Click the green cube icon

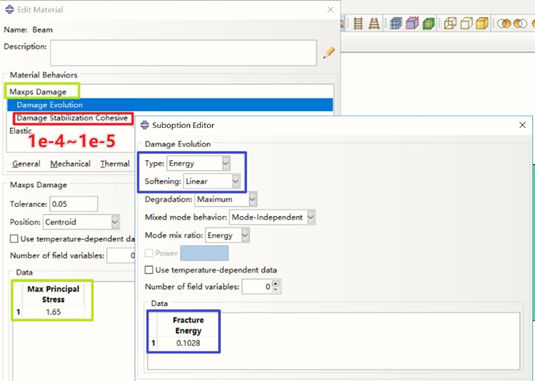coord(429,24)
